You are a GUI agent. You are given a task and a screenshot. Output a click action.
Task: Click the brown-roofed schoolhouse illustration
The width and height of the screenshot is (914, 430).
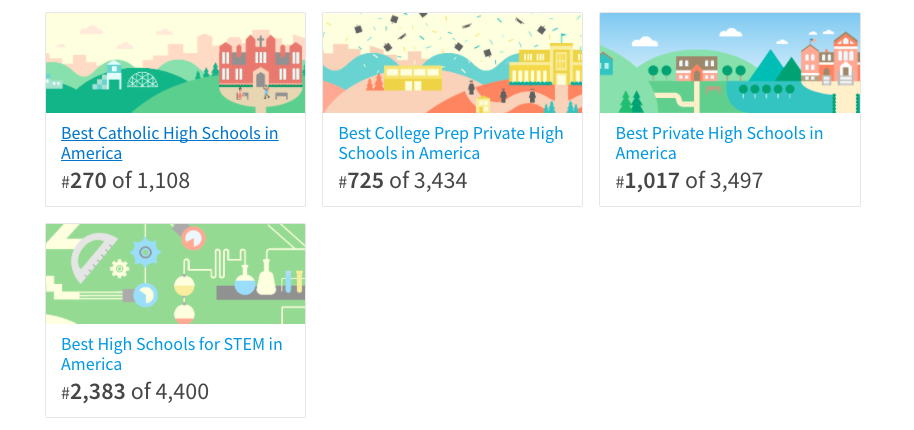[x=697, y=68]
